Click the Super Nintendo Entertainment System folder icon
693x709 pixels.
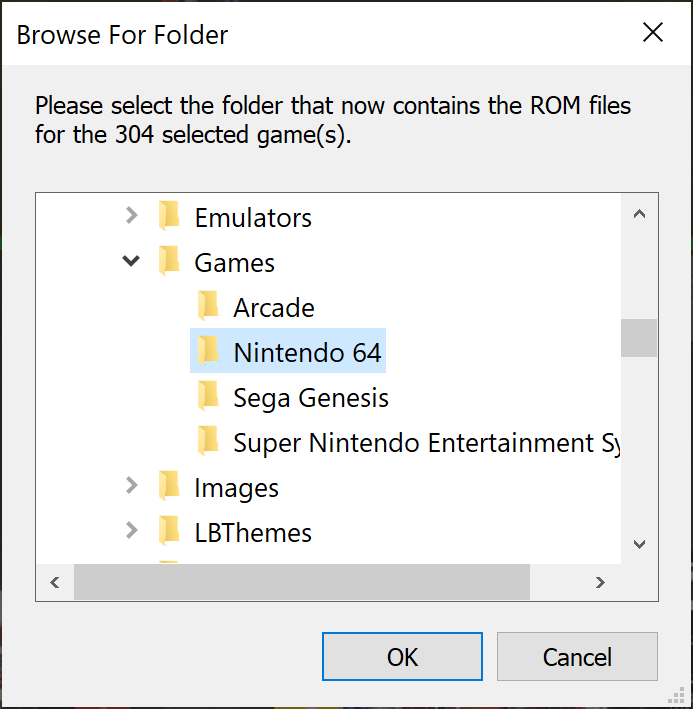(208, 441)
